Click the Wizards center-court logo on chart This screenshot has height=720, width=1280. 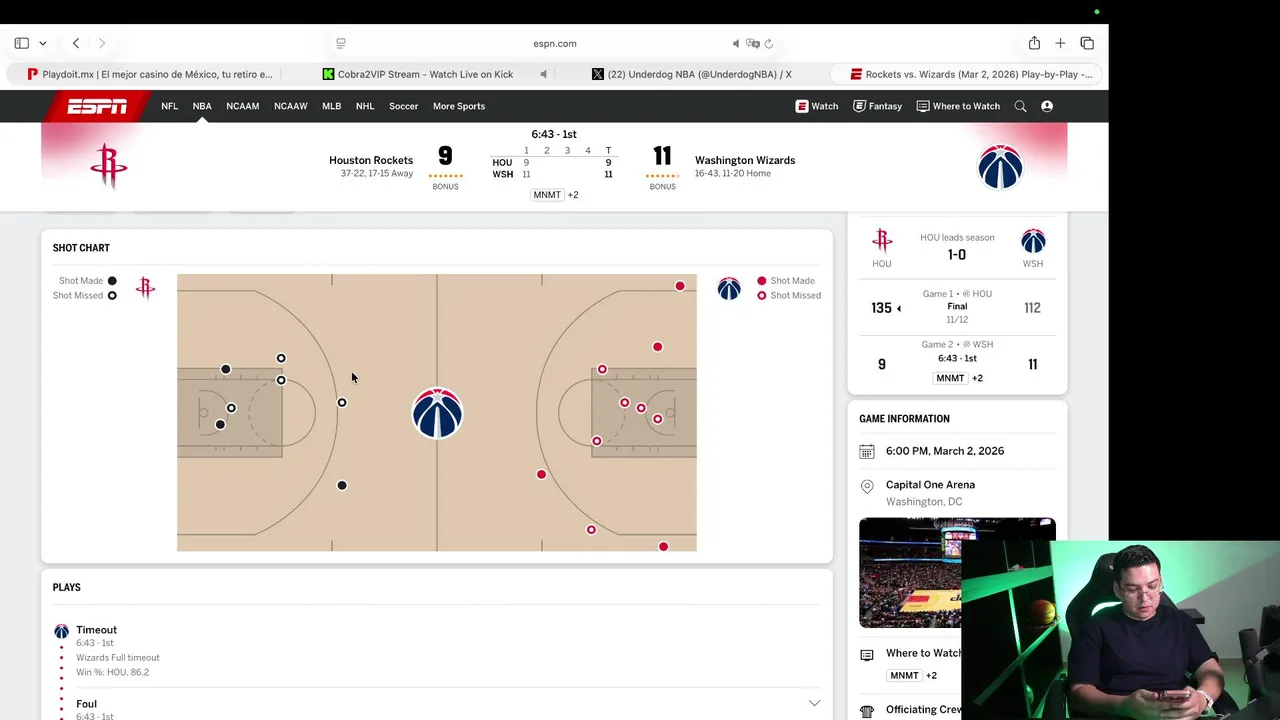(437, 413)
